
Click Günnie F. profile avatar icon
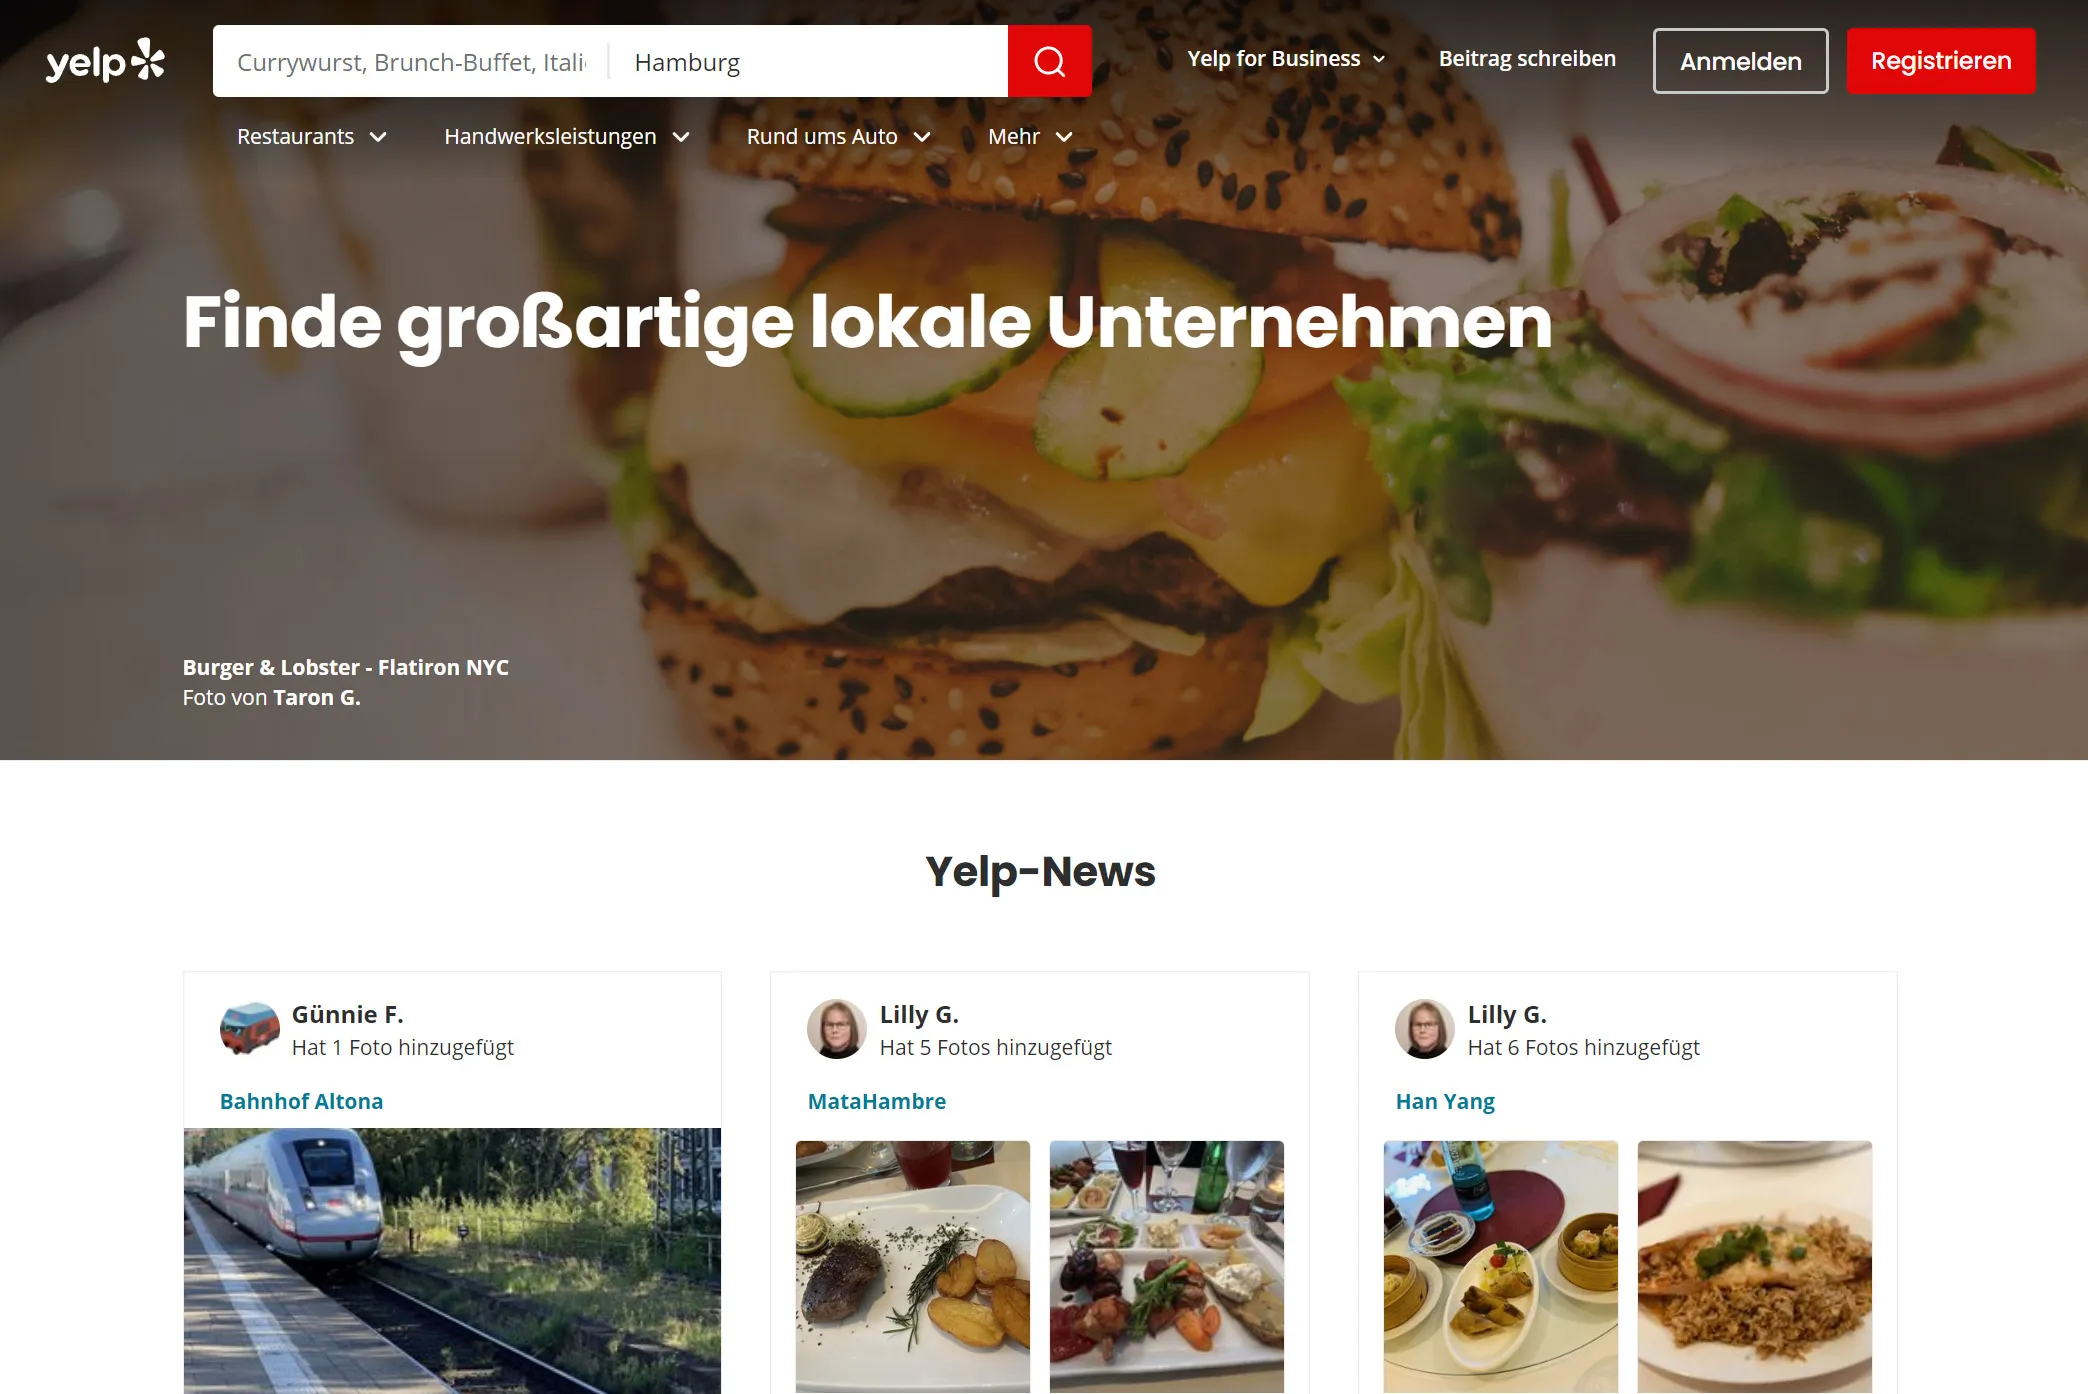click(x=249, y=1028)
